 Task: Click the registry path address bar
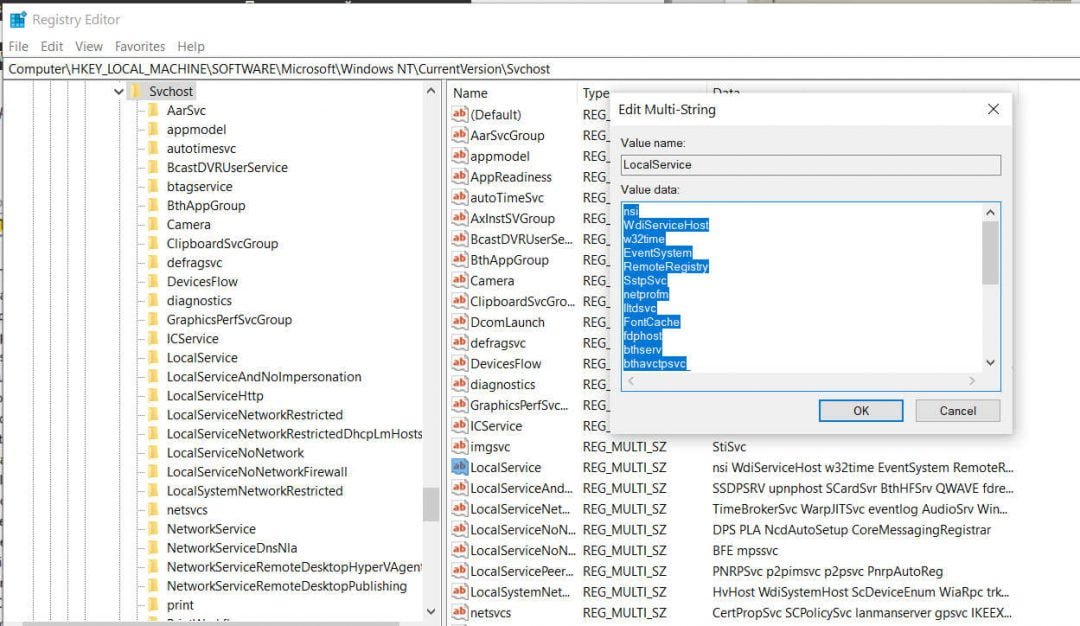(540, 69)
